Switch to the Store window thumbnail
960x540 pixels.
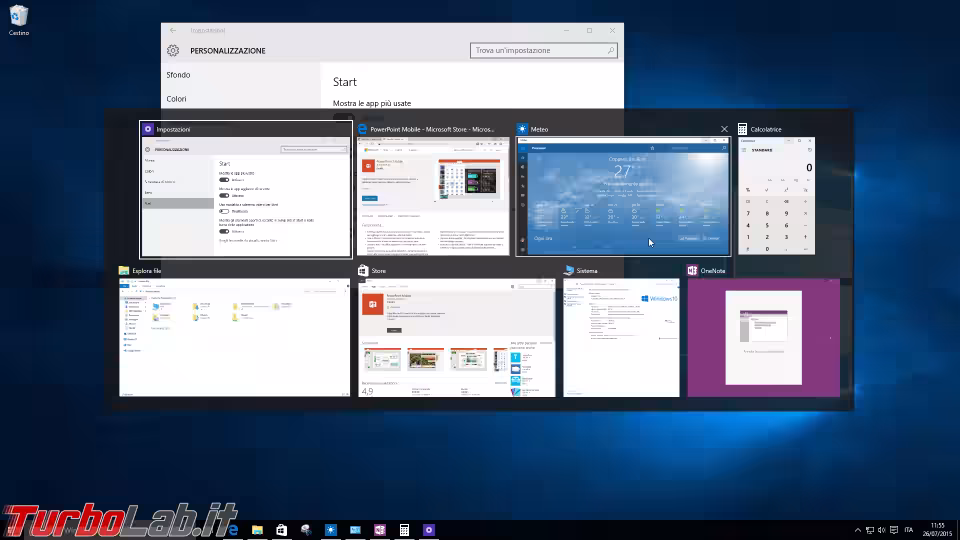pos(457,337)
